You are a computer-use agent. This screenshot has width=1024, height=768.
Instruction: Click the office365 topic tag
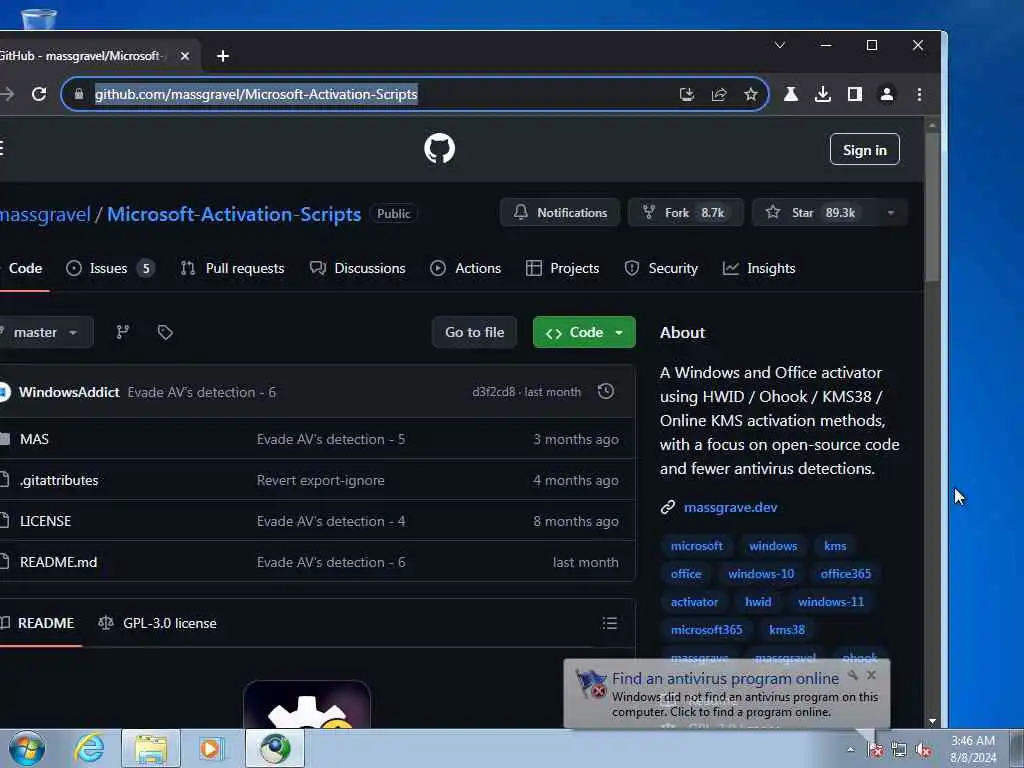tap(846, 574)
